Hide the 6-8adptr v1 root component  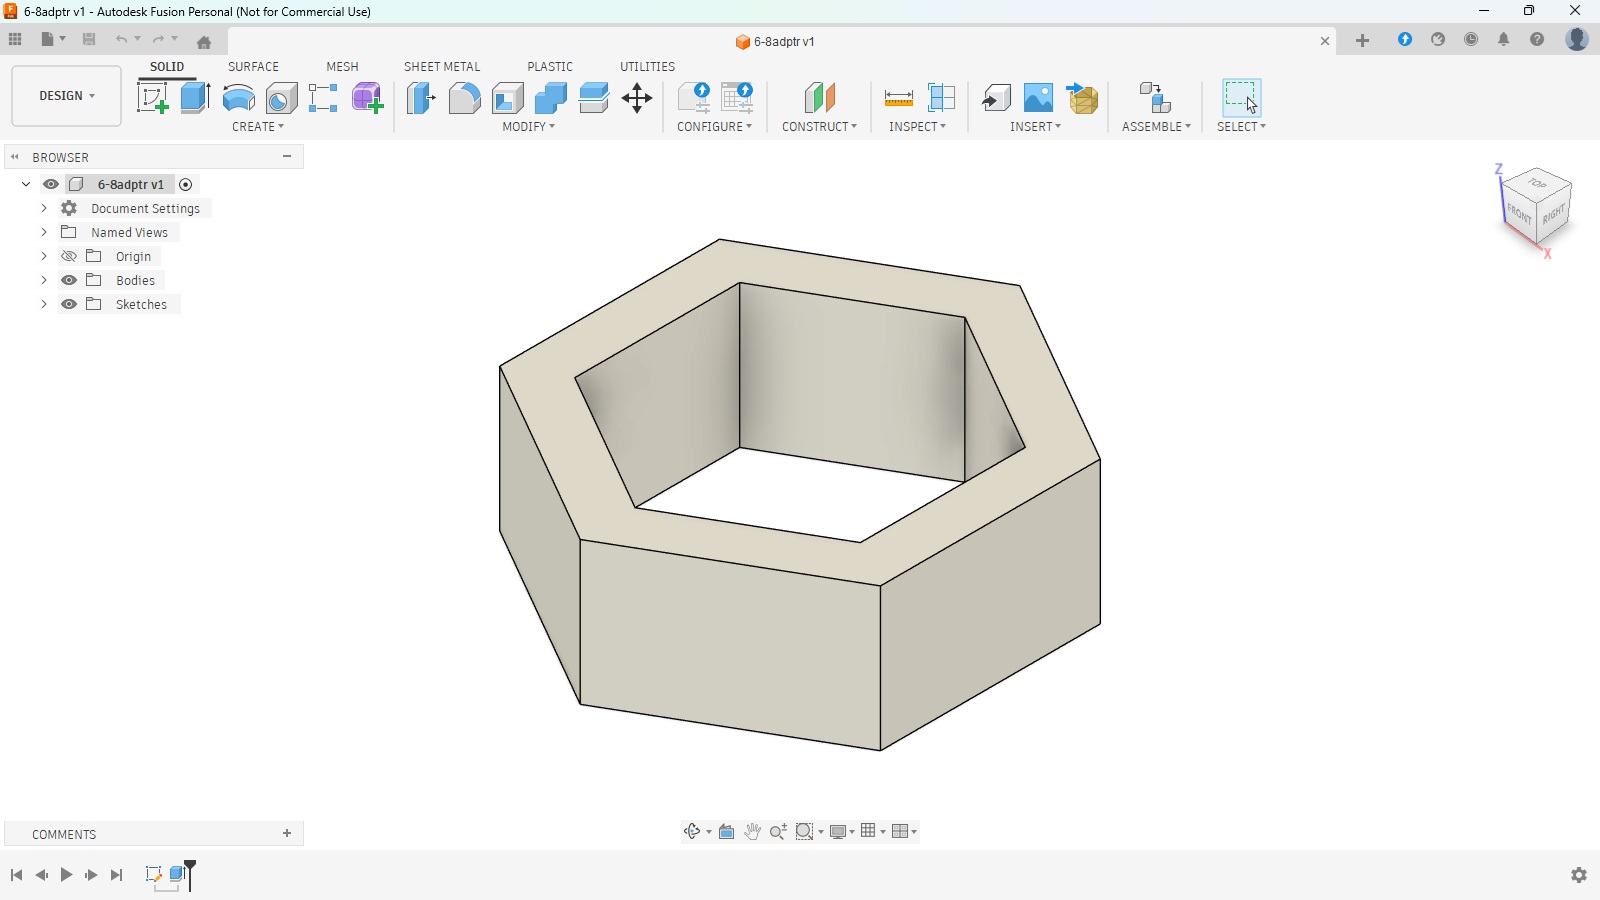tap(51, 184)
